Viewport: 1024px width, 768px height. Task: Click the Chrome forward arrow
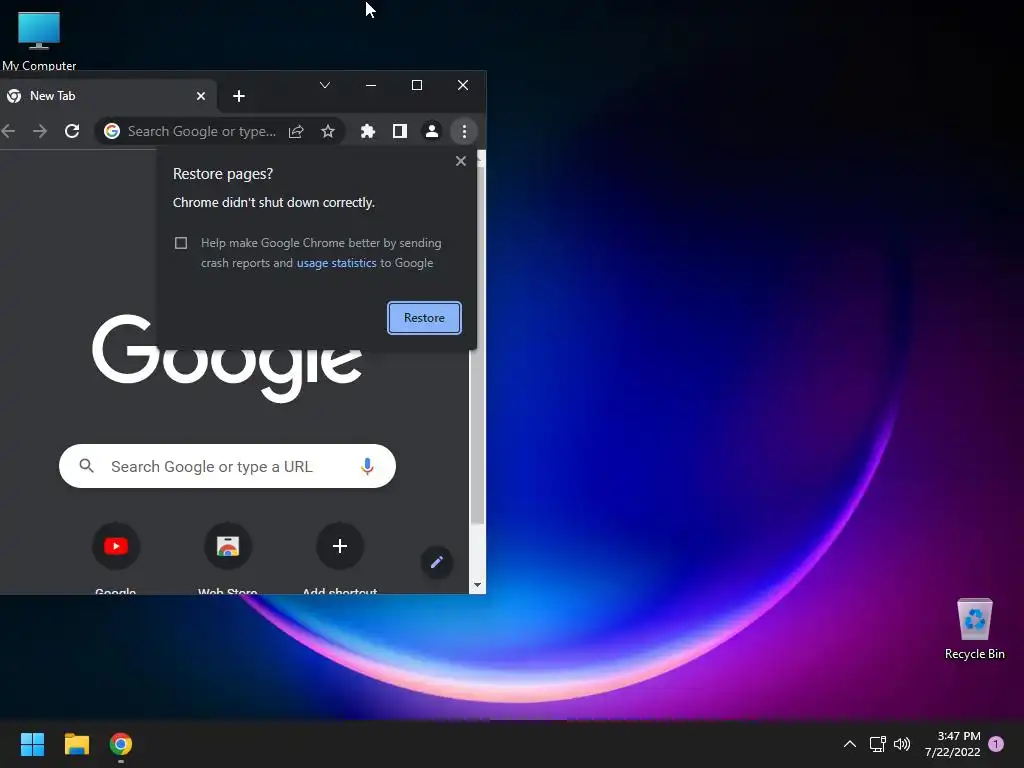[40, 131]
